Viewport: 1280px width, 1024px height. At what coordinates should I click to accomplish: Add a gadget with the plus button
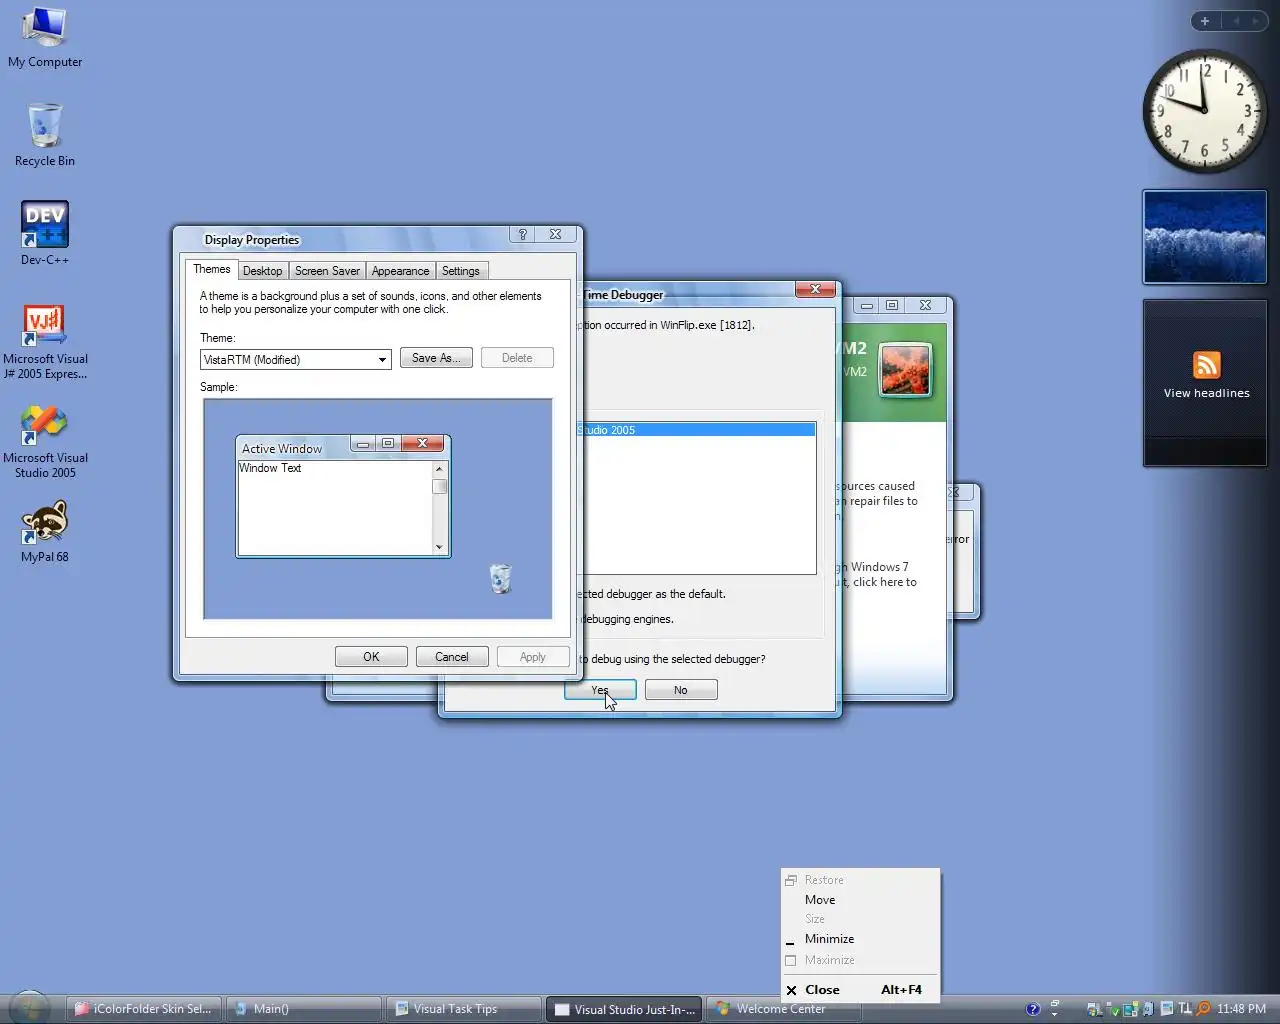[1205, 21]
